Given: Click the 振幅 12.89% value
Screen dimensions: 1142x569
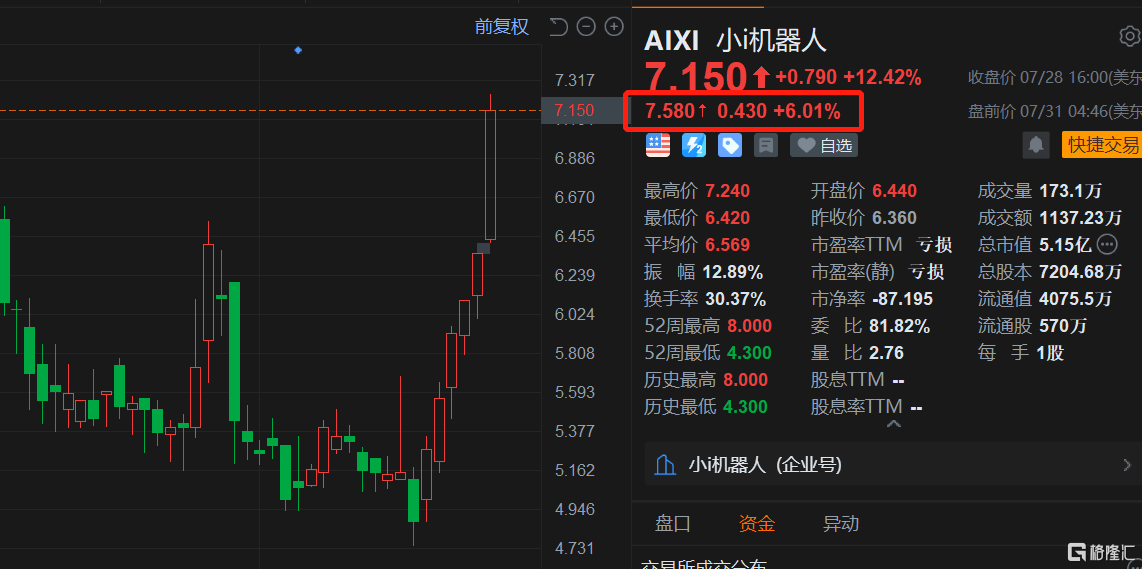Looking at the screenshot, I should (733, 272).
